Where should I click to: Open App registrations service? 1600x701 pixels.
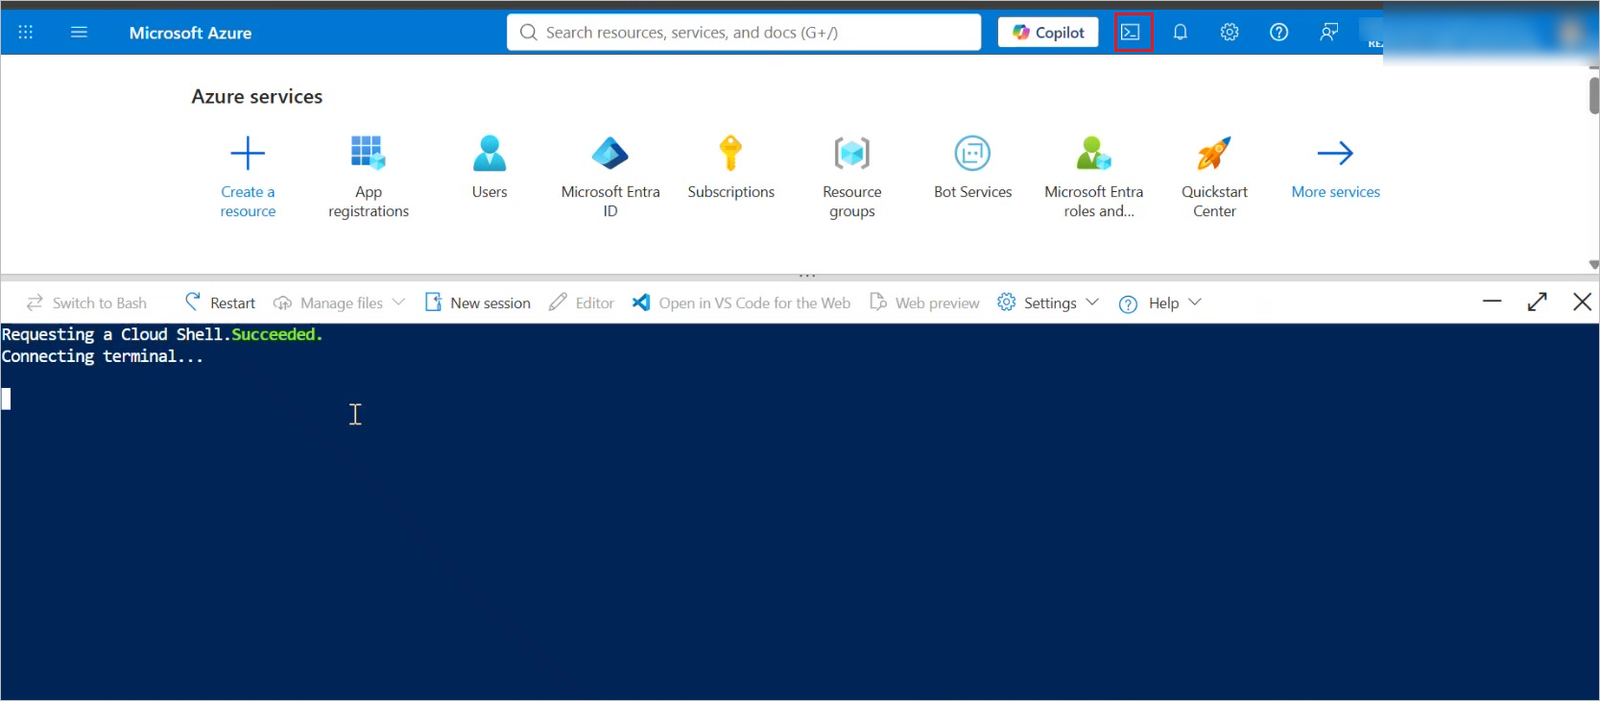pyautogui.click(x=368, y=176)
